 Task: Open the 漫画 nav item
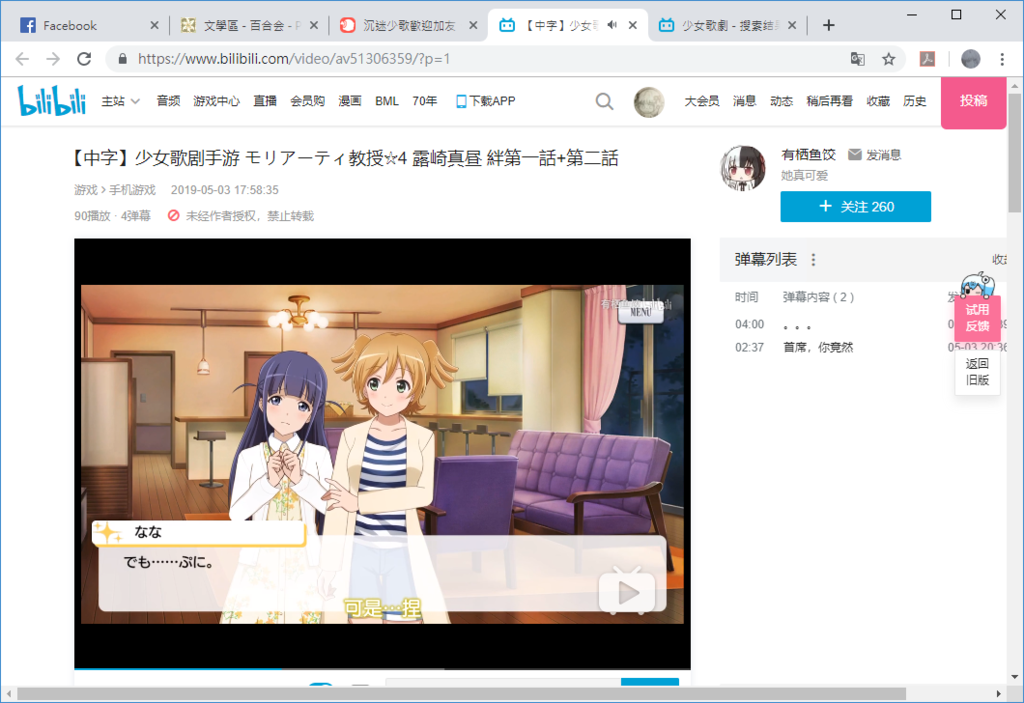click(349, 101)
